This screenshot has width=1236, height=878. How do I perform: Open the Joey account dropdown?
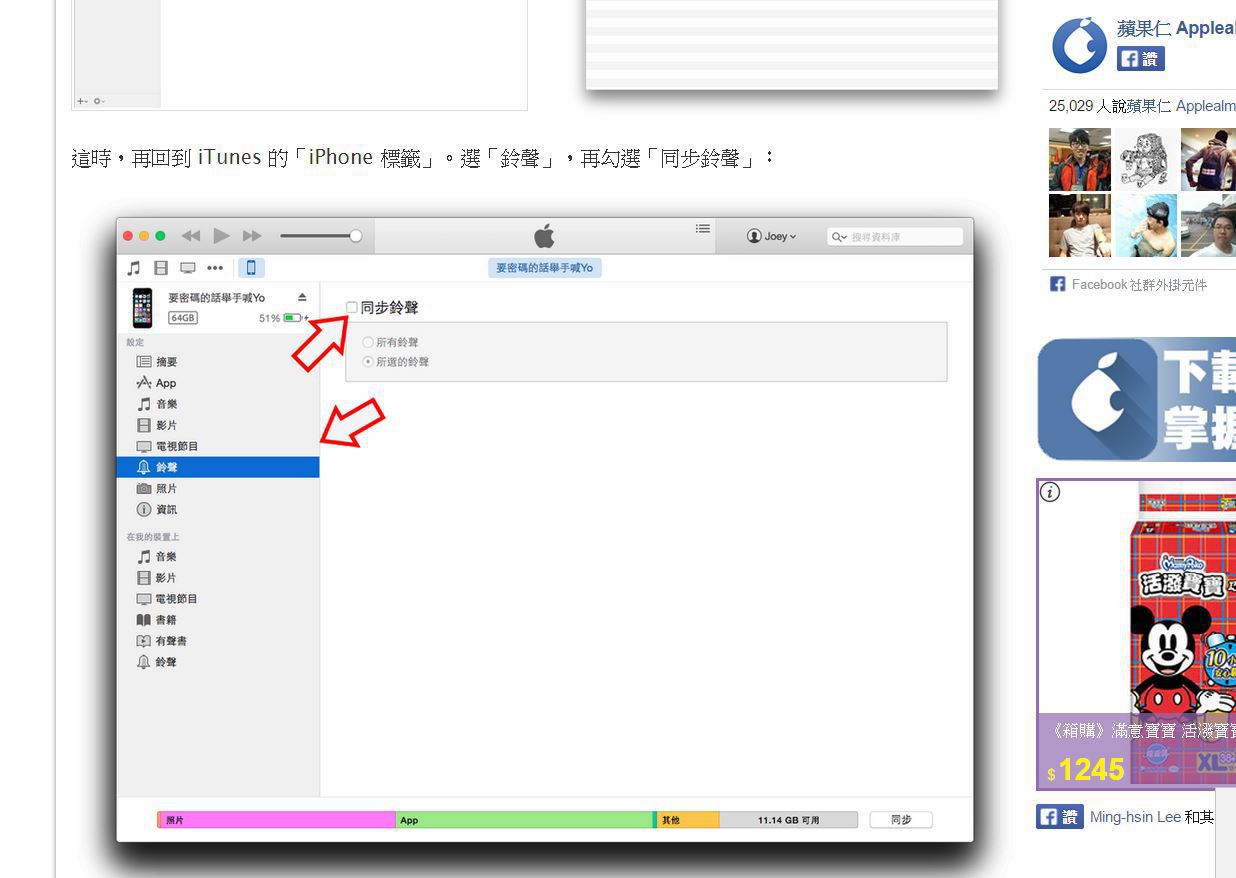click(771, 236)
